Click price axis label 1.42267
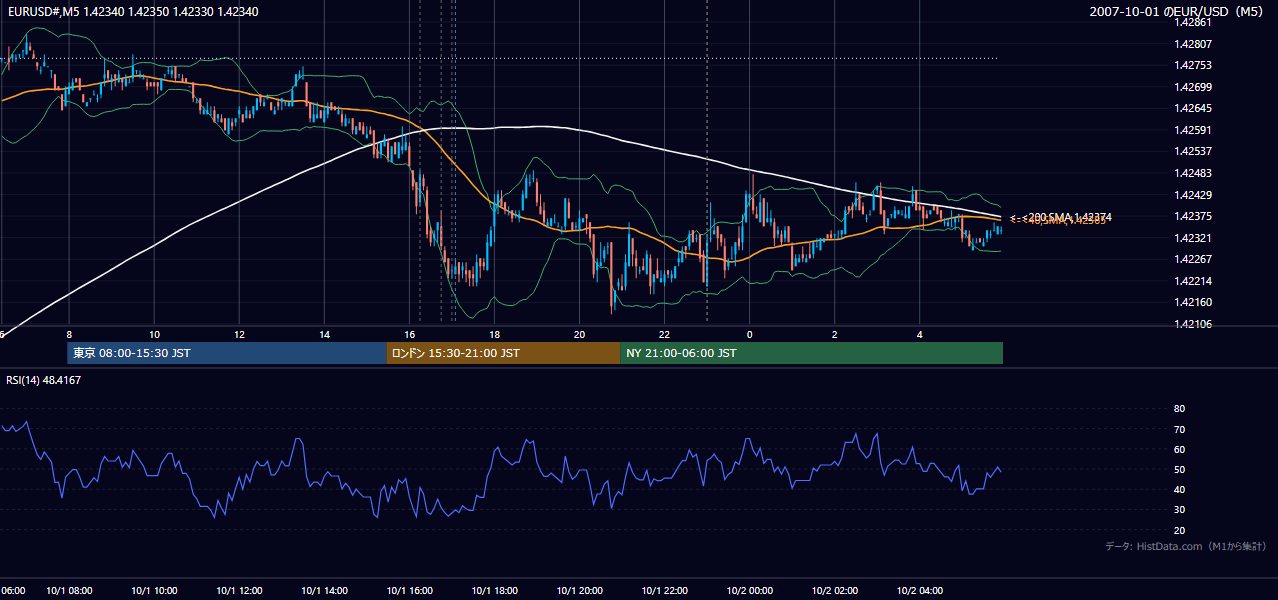Viewport: 1278px width, 600px height. click(1193, 259)
